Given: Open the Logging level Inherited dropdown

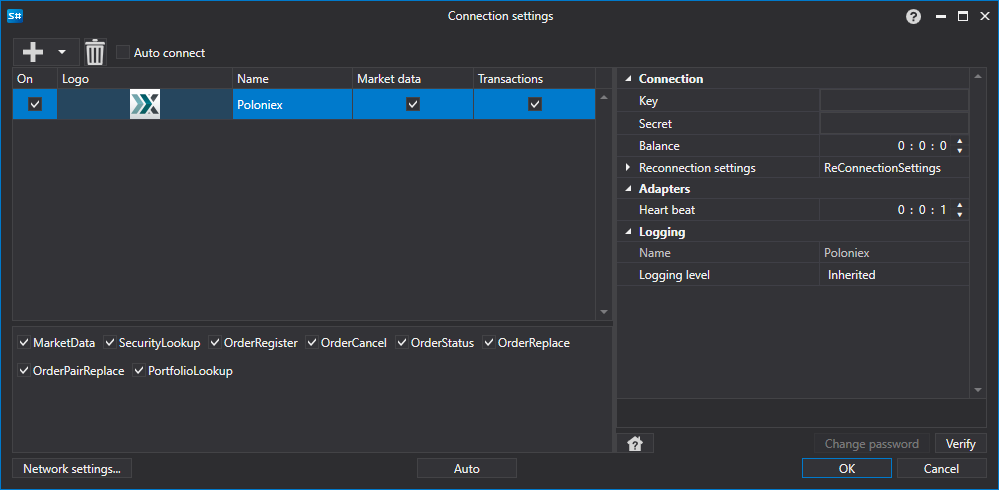Looking at the screenshot, I should [894, 275].
